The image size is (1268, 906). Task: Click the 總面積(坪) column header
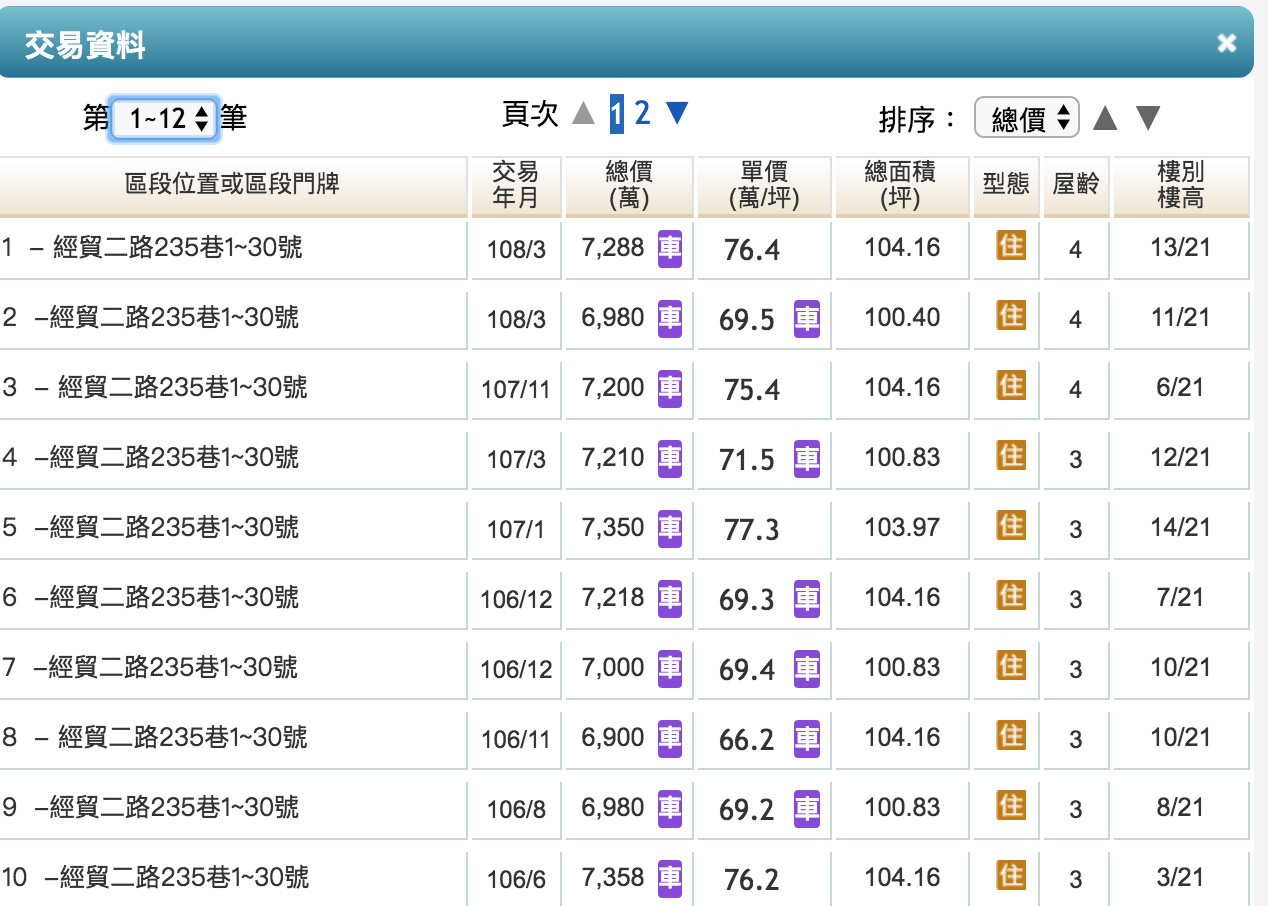pyautogui.click(x=901, y=185)
